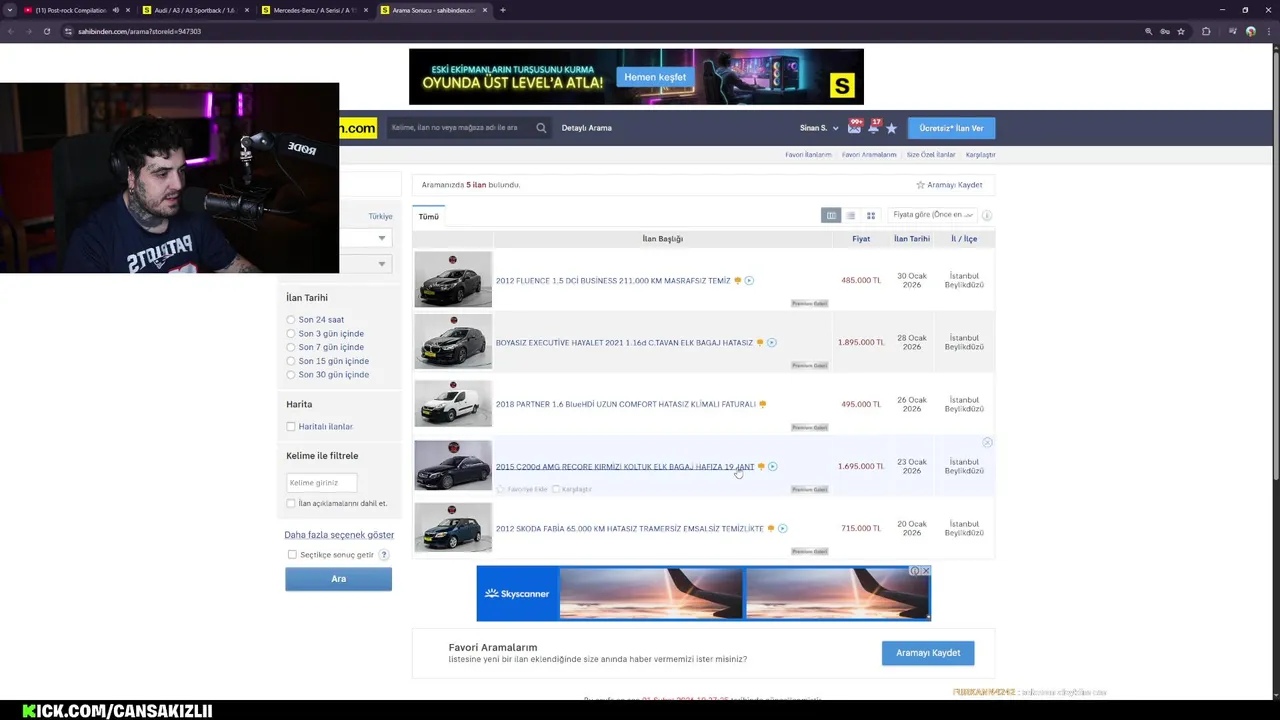Open a new browser tab
The width and height of the screenshot is (1280, 720).
[x=502, y=10]
